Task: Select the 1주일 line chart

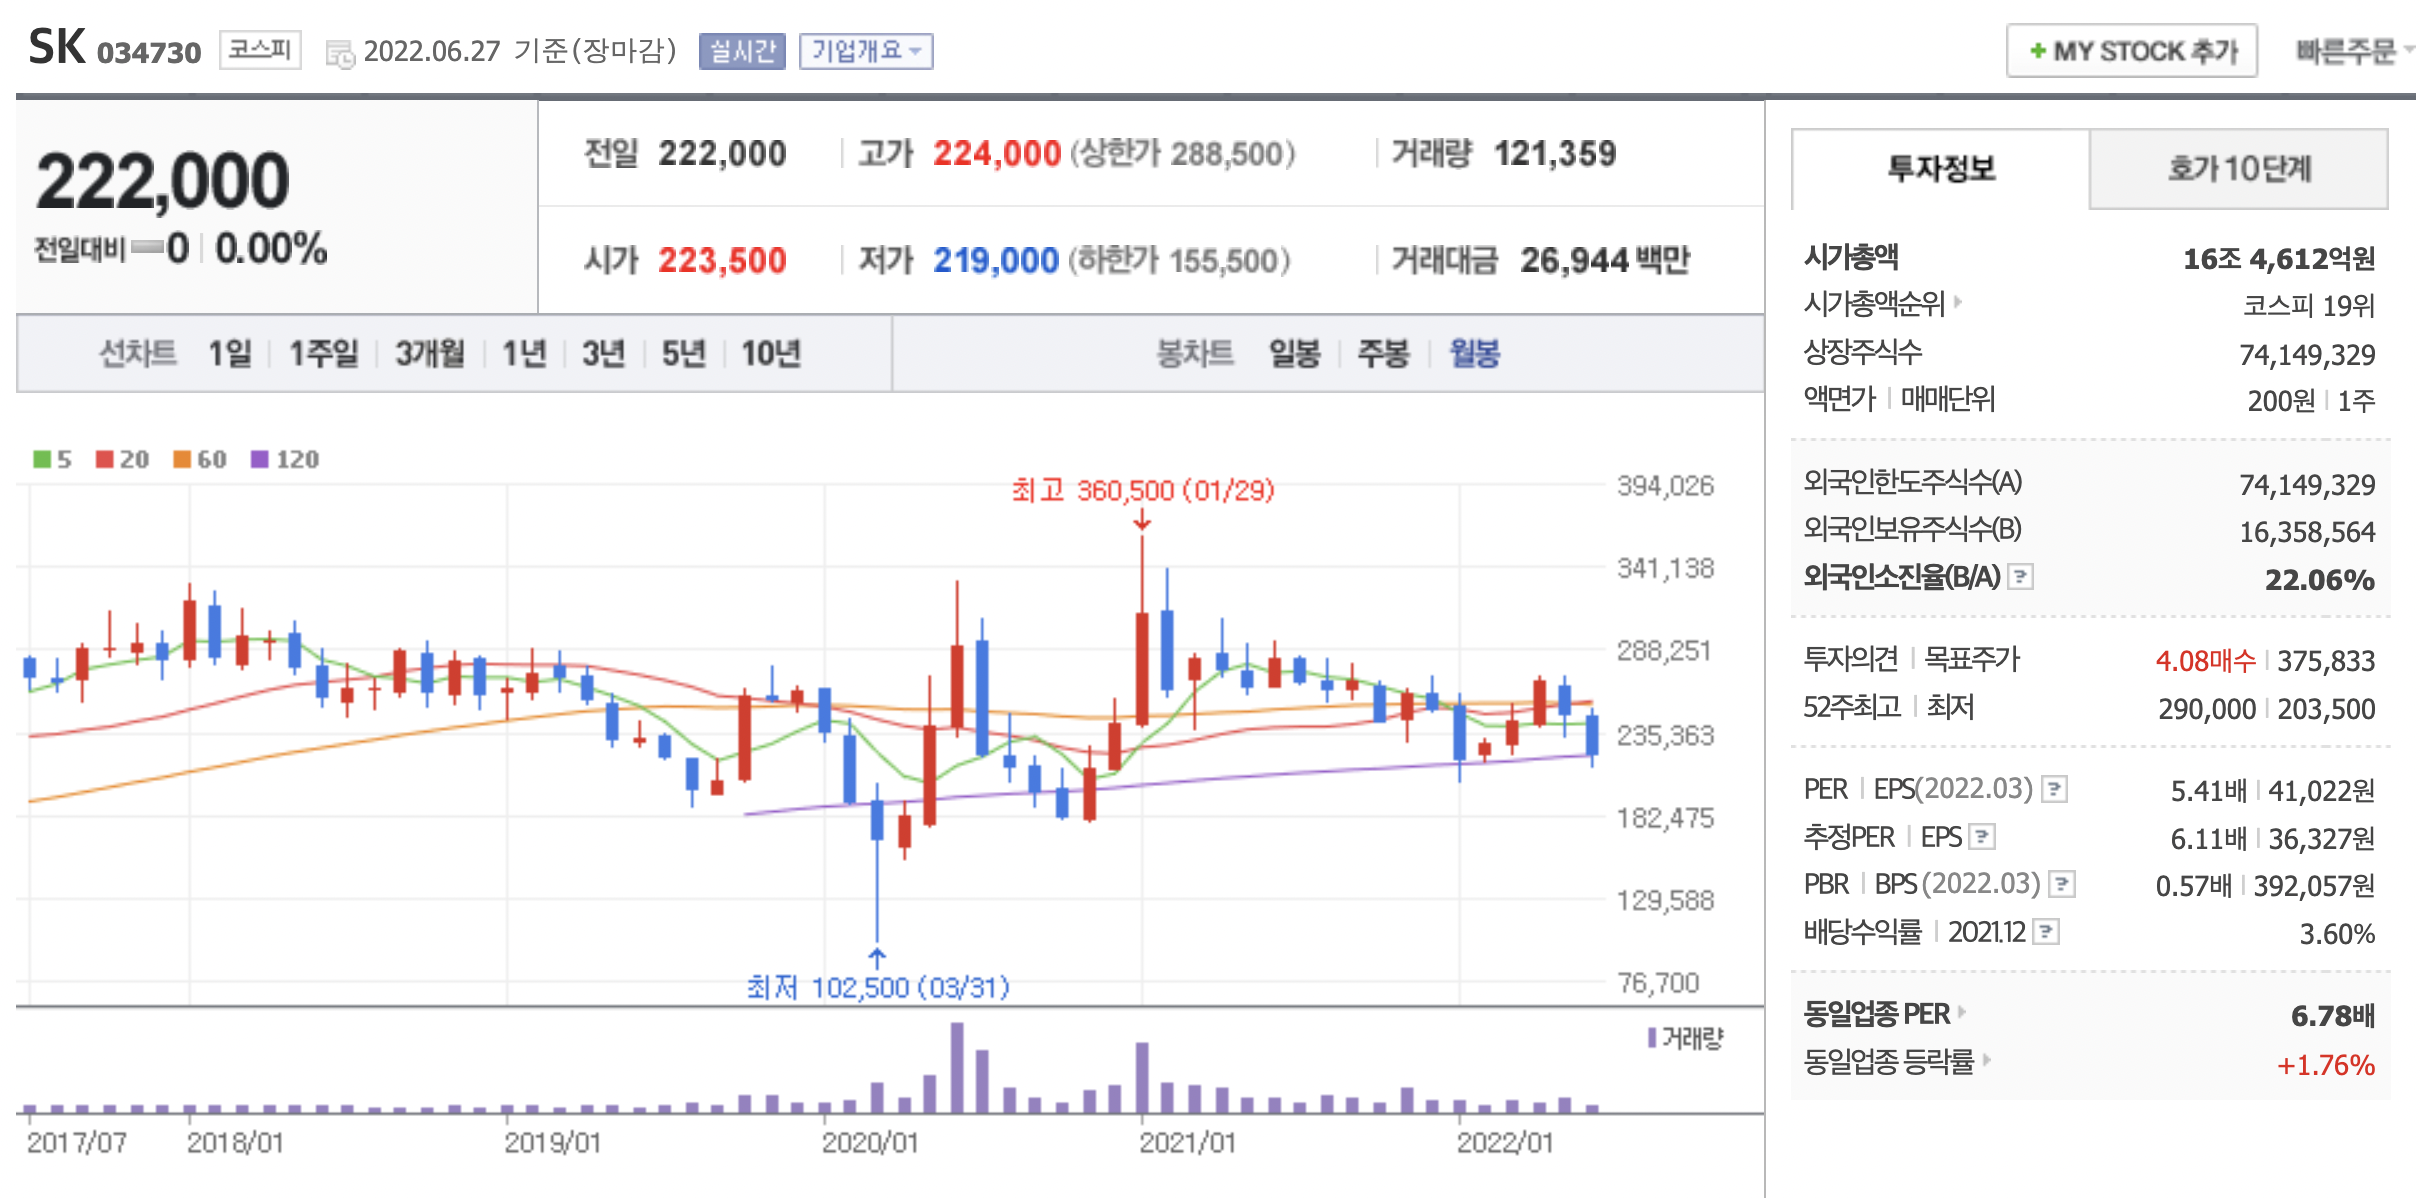Action: click(323, 354)
